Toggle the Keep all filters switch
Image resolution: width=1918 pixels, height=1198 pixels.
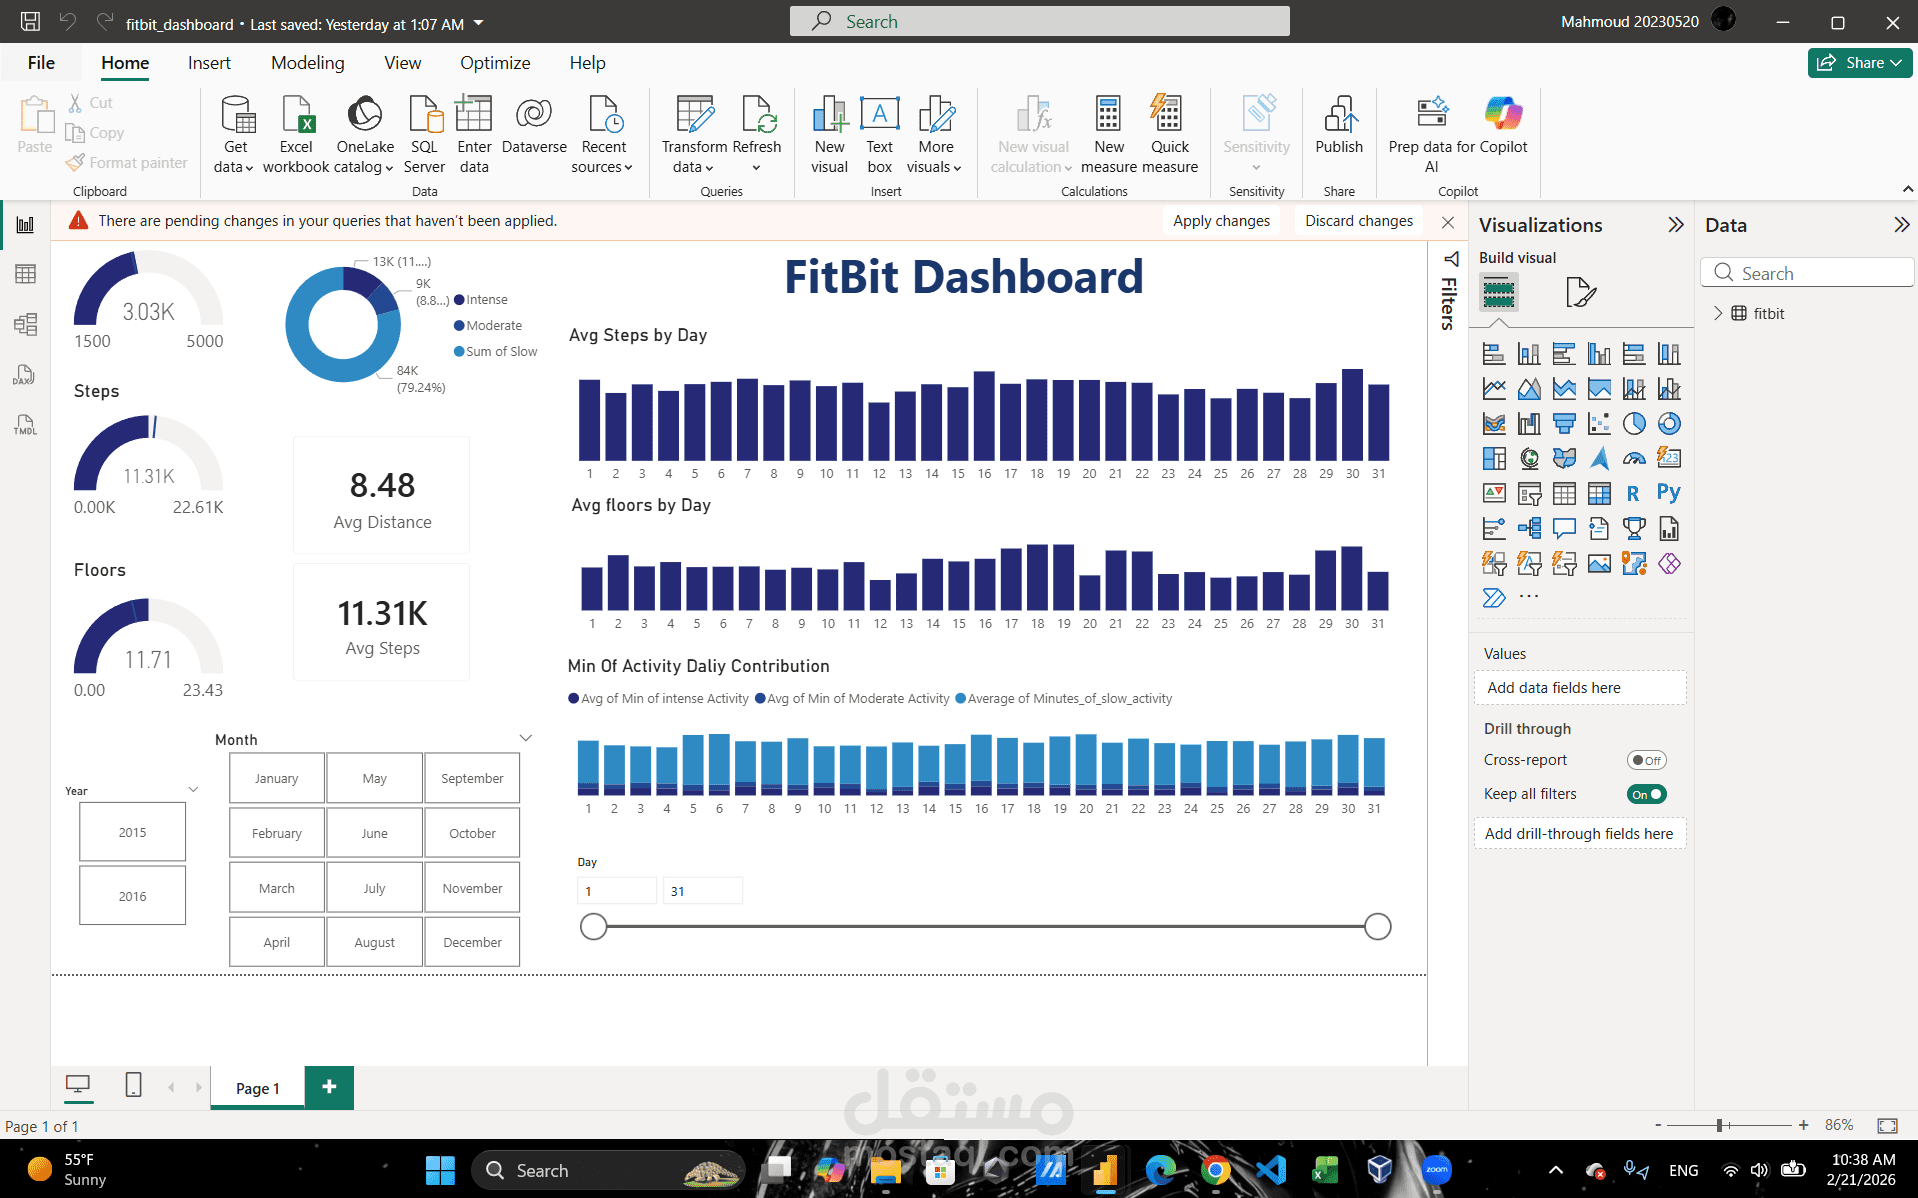[x=1646, y=794]
